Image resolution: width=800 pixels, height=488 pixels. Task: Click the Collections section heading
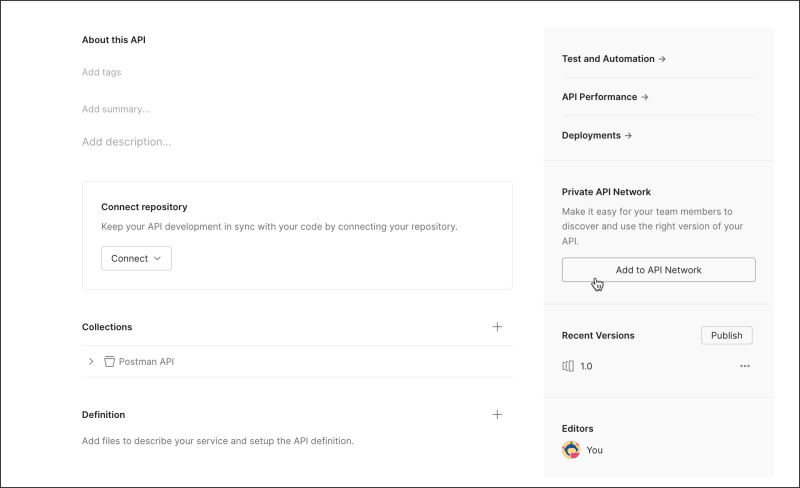(x=107, y=327)
